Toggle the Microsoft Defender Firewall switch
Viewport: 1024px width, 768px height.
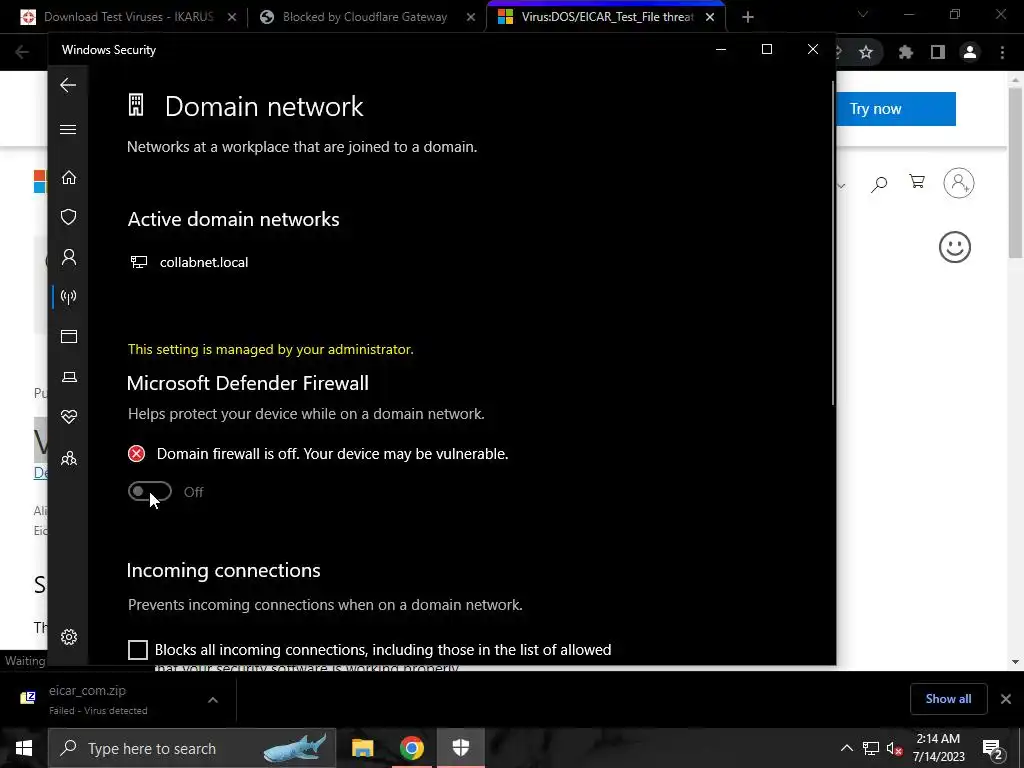point(150,491)
